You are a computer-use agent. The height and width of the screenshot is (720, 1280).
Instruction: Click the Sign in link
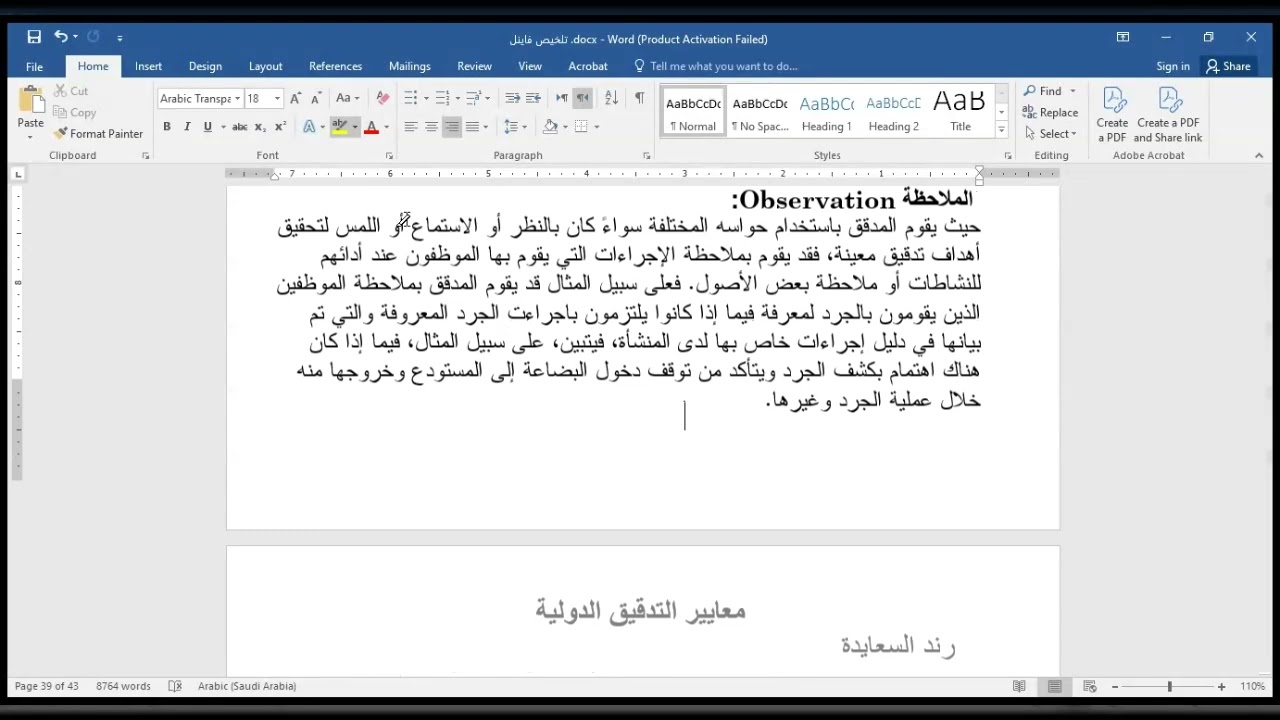click(1173, 66)
